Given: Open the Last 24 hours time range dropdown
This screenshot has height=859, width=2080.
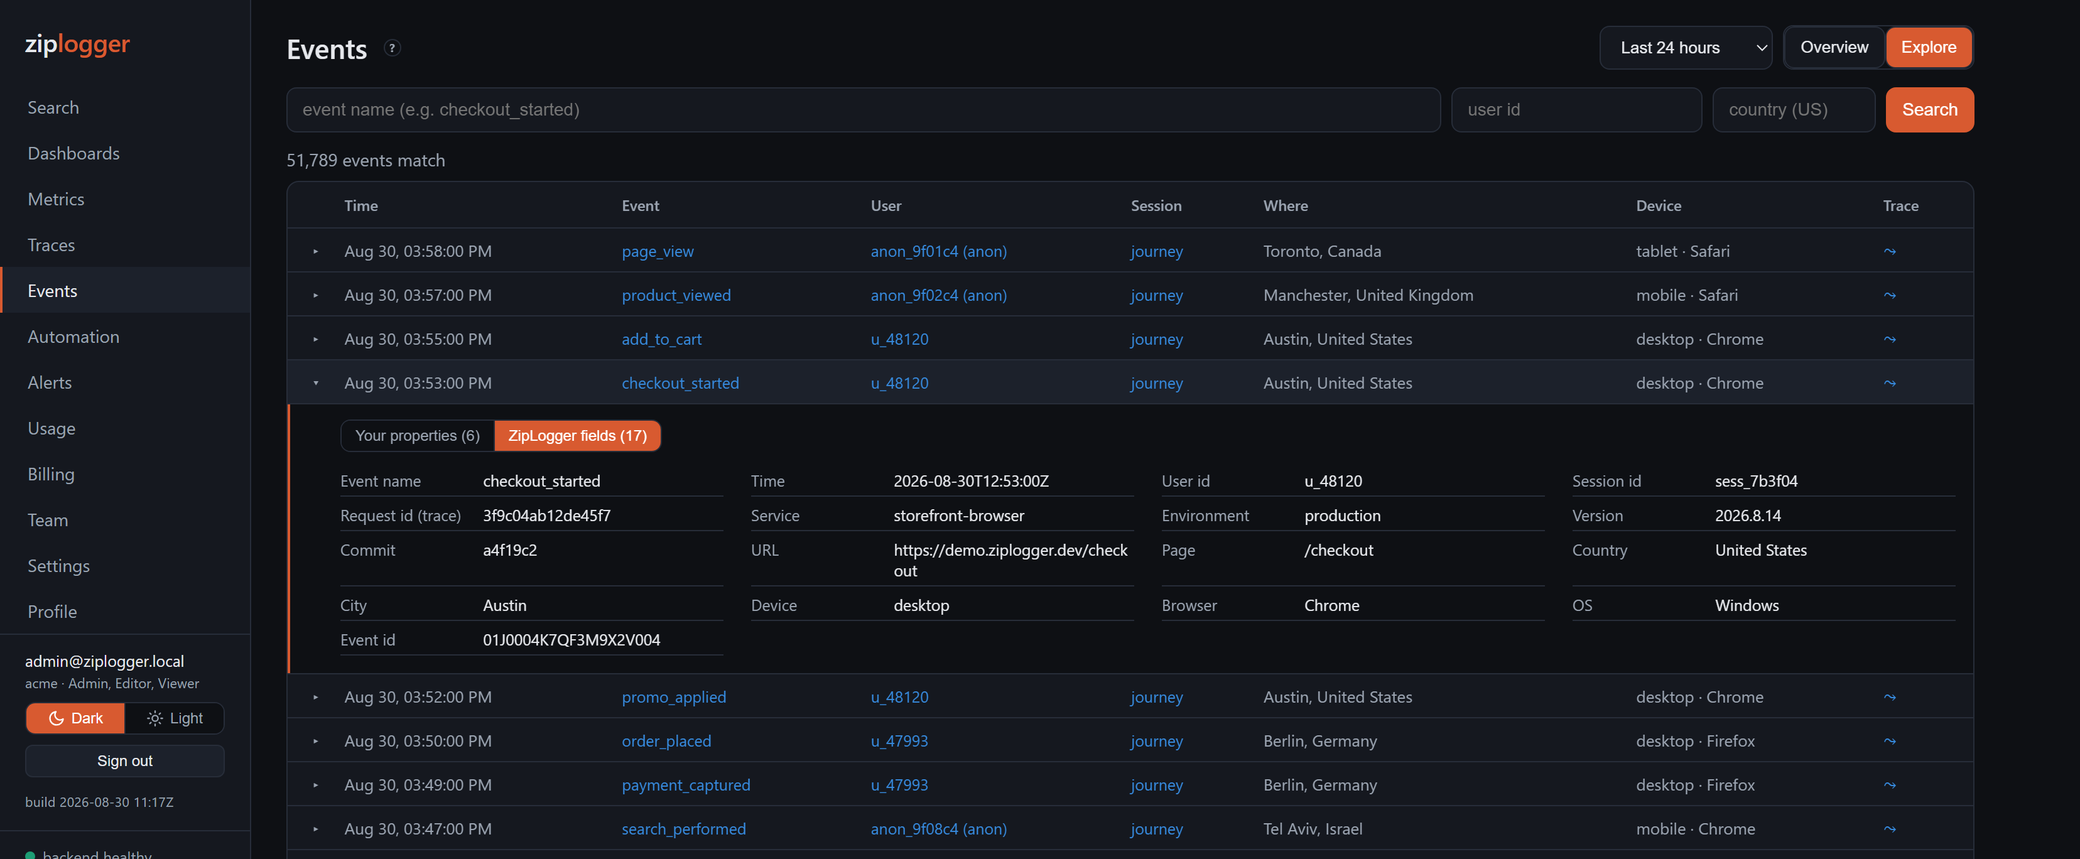Looking at the screenshot, I should pyautogui.click(x=1686, y=47).
